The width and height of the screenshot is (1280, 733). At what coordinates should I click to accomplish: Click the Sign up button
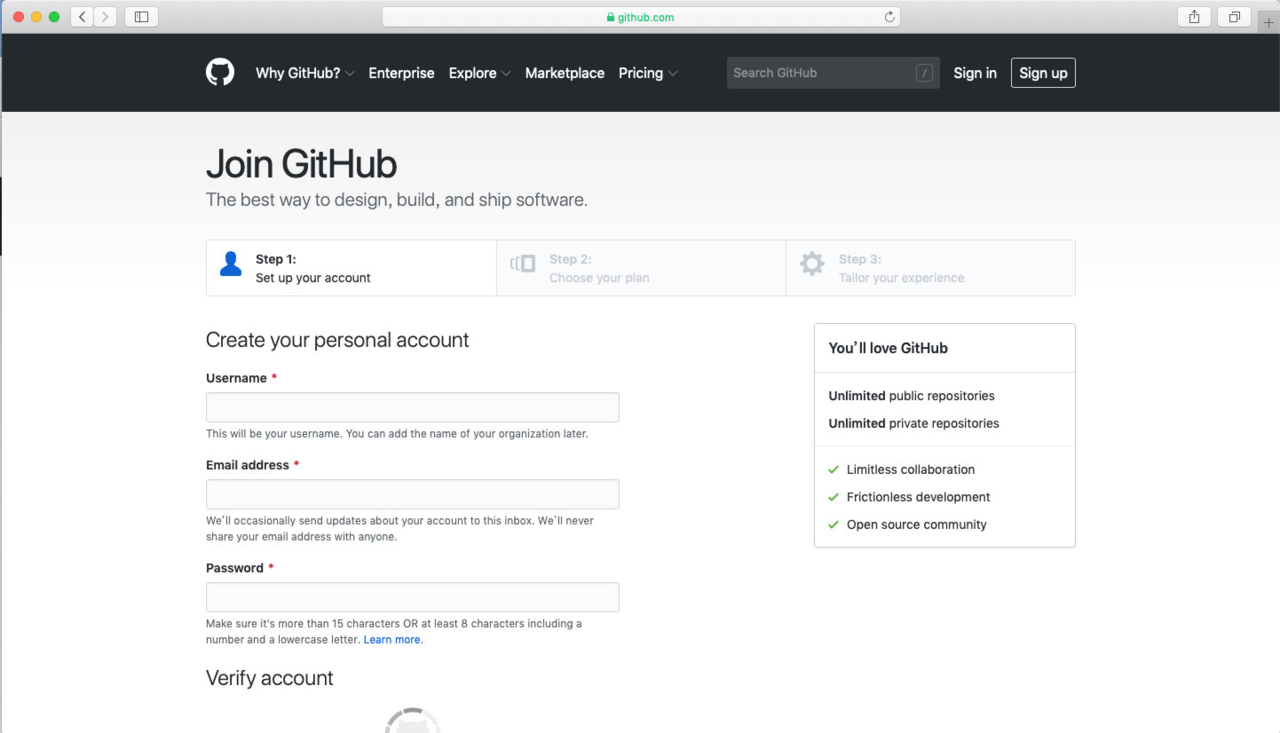(1043, 73)
